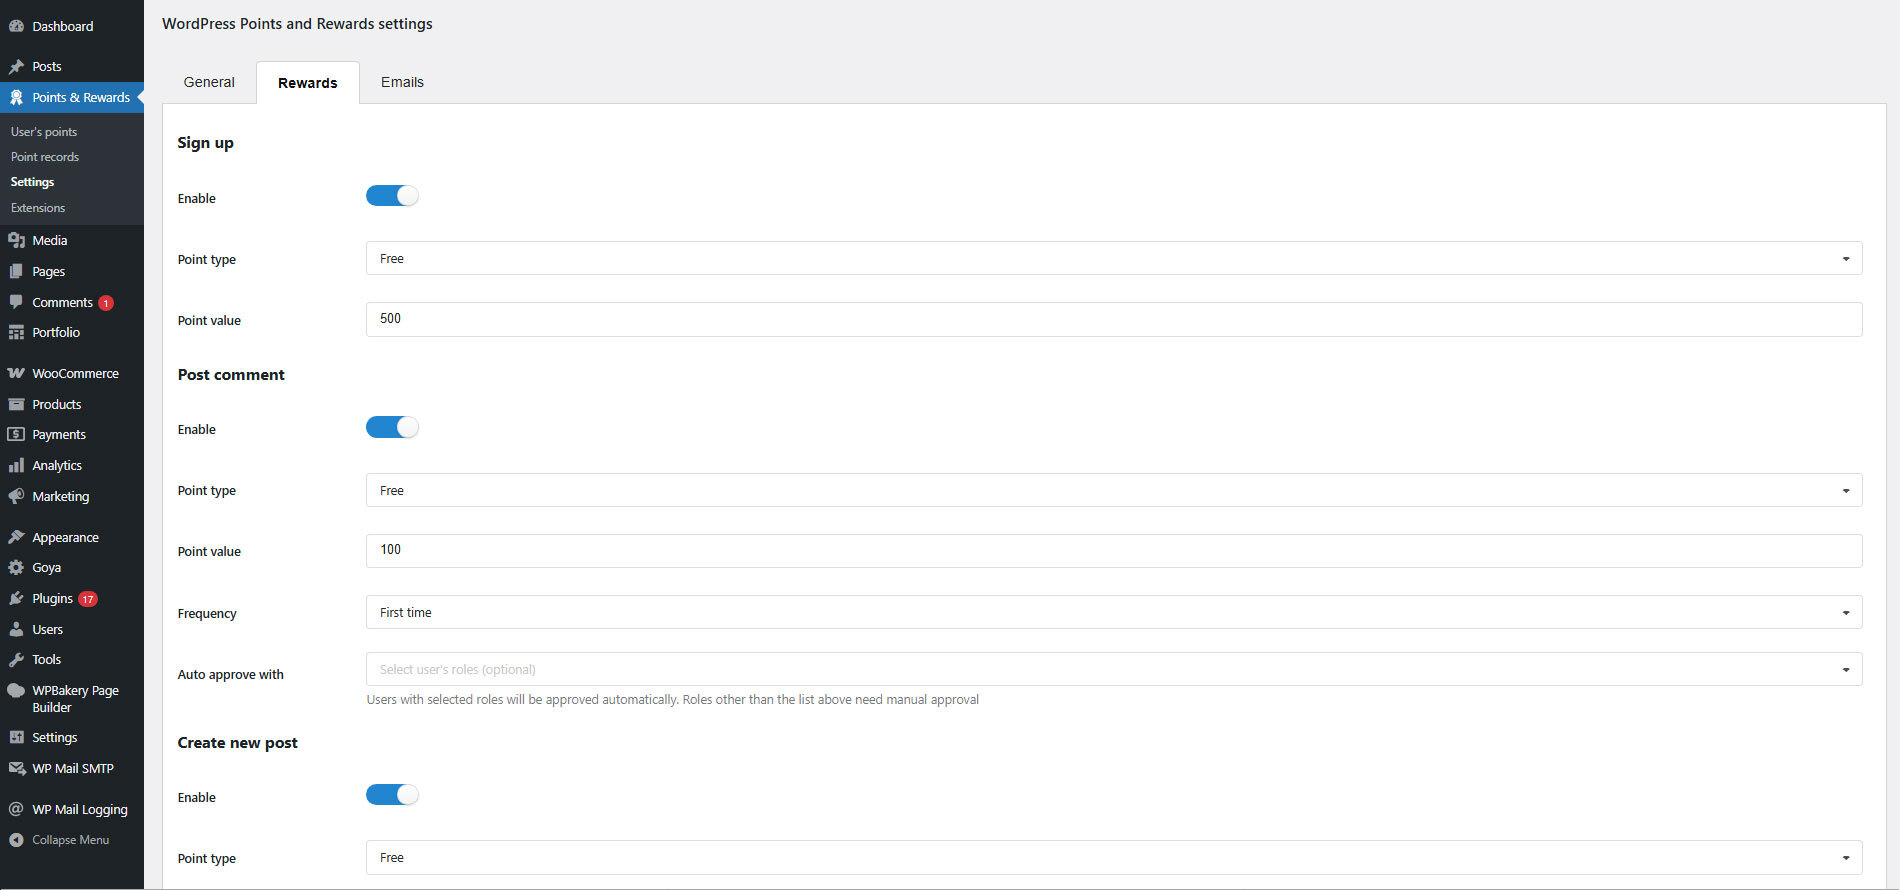1900x890 pixels.
Task: Open Create new post Point type dropdown
Action: point(1114,857)
